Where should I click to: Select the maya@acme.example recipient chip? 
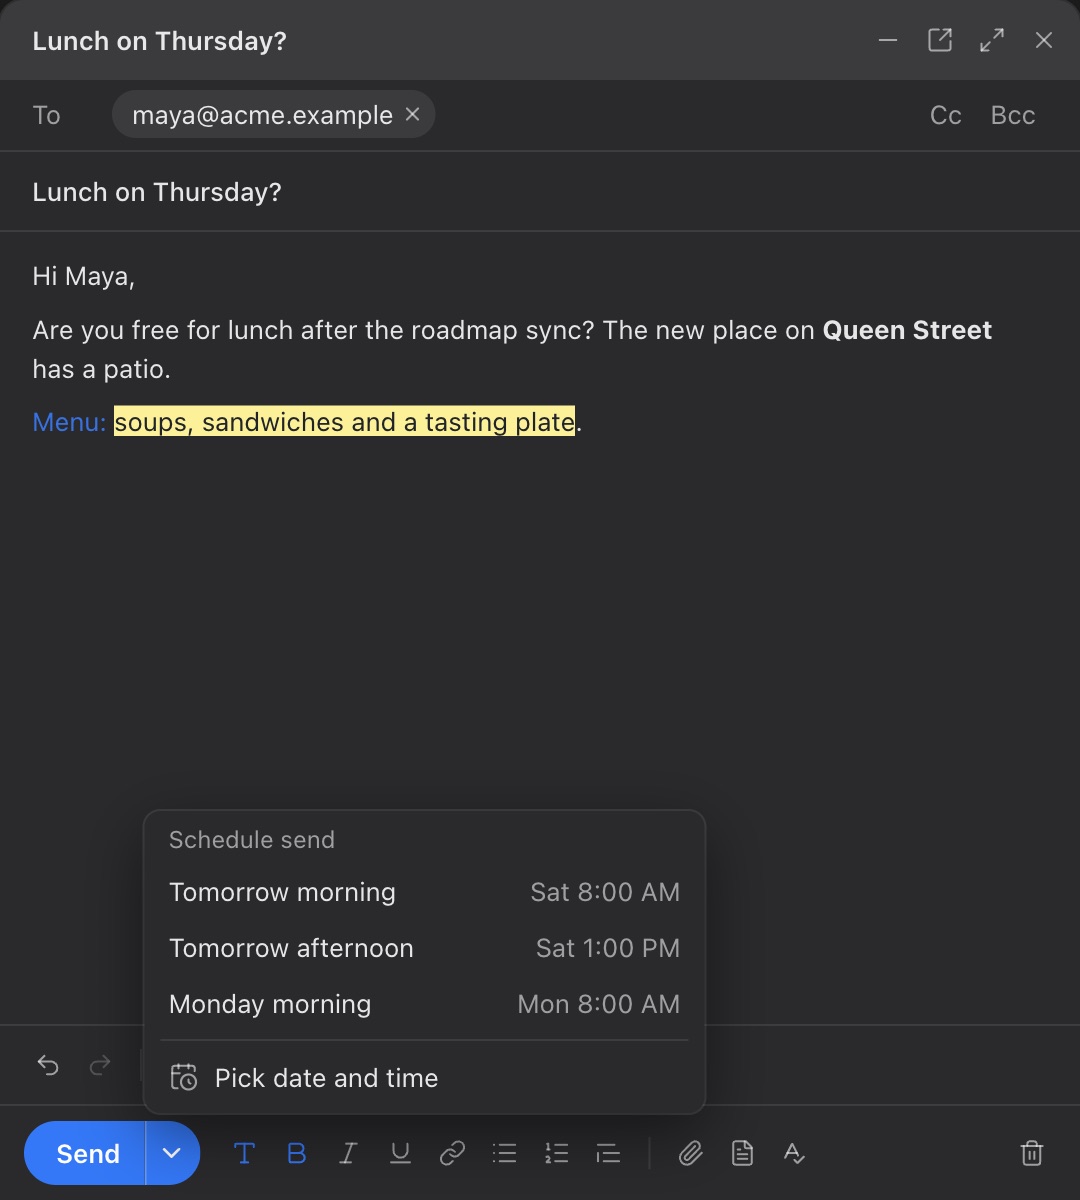pos(262,115)
